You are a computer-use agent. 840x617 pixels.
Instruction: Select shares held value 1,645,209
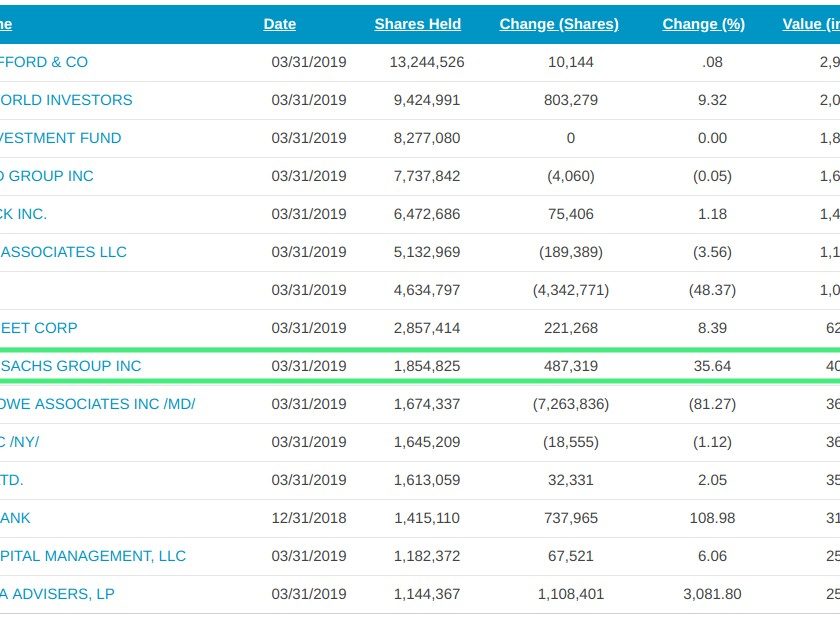[427, 442]
